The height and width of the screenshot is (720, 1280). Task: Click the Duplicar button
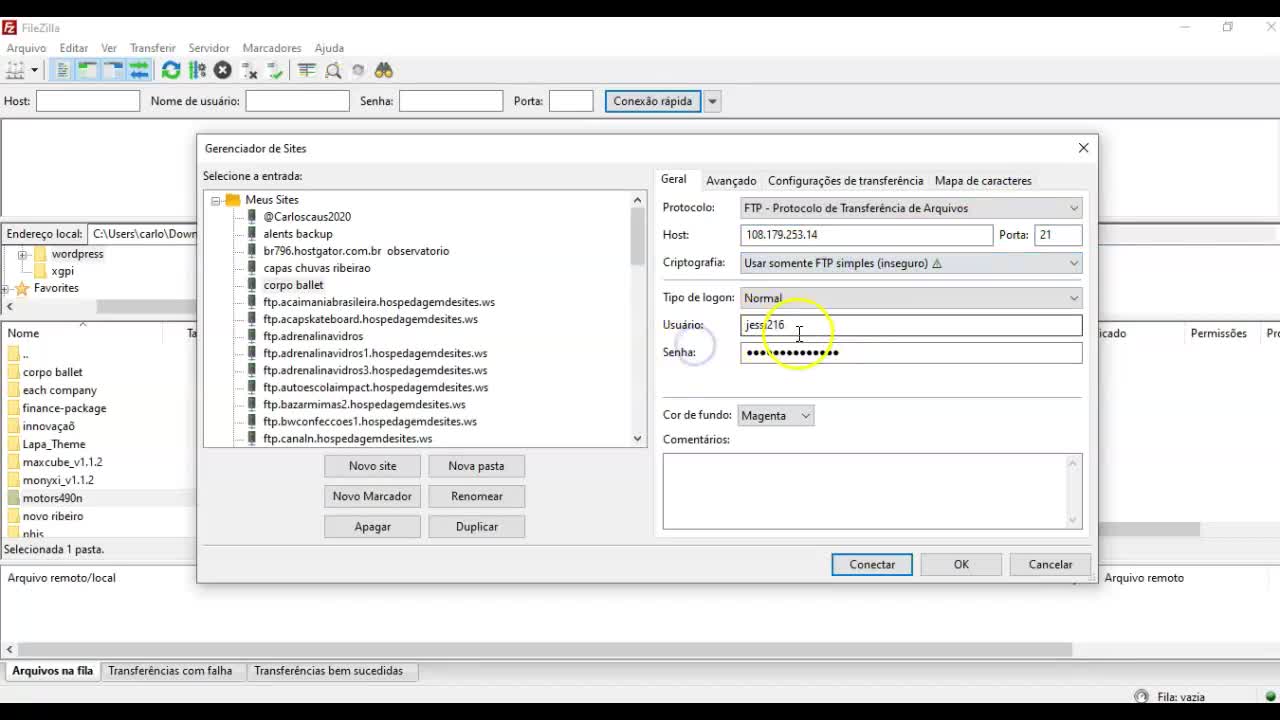point(476,527)
